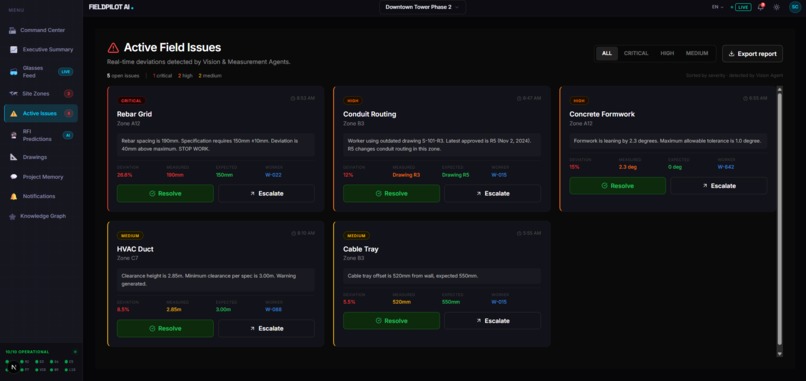Open Project Memory menu item

point(41,177)
